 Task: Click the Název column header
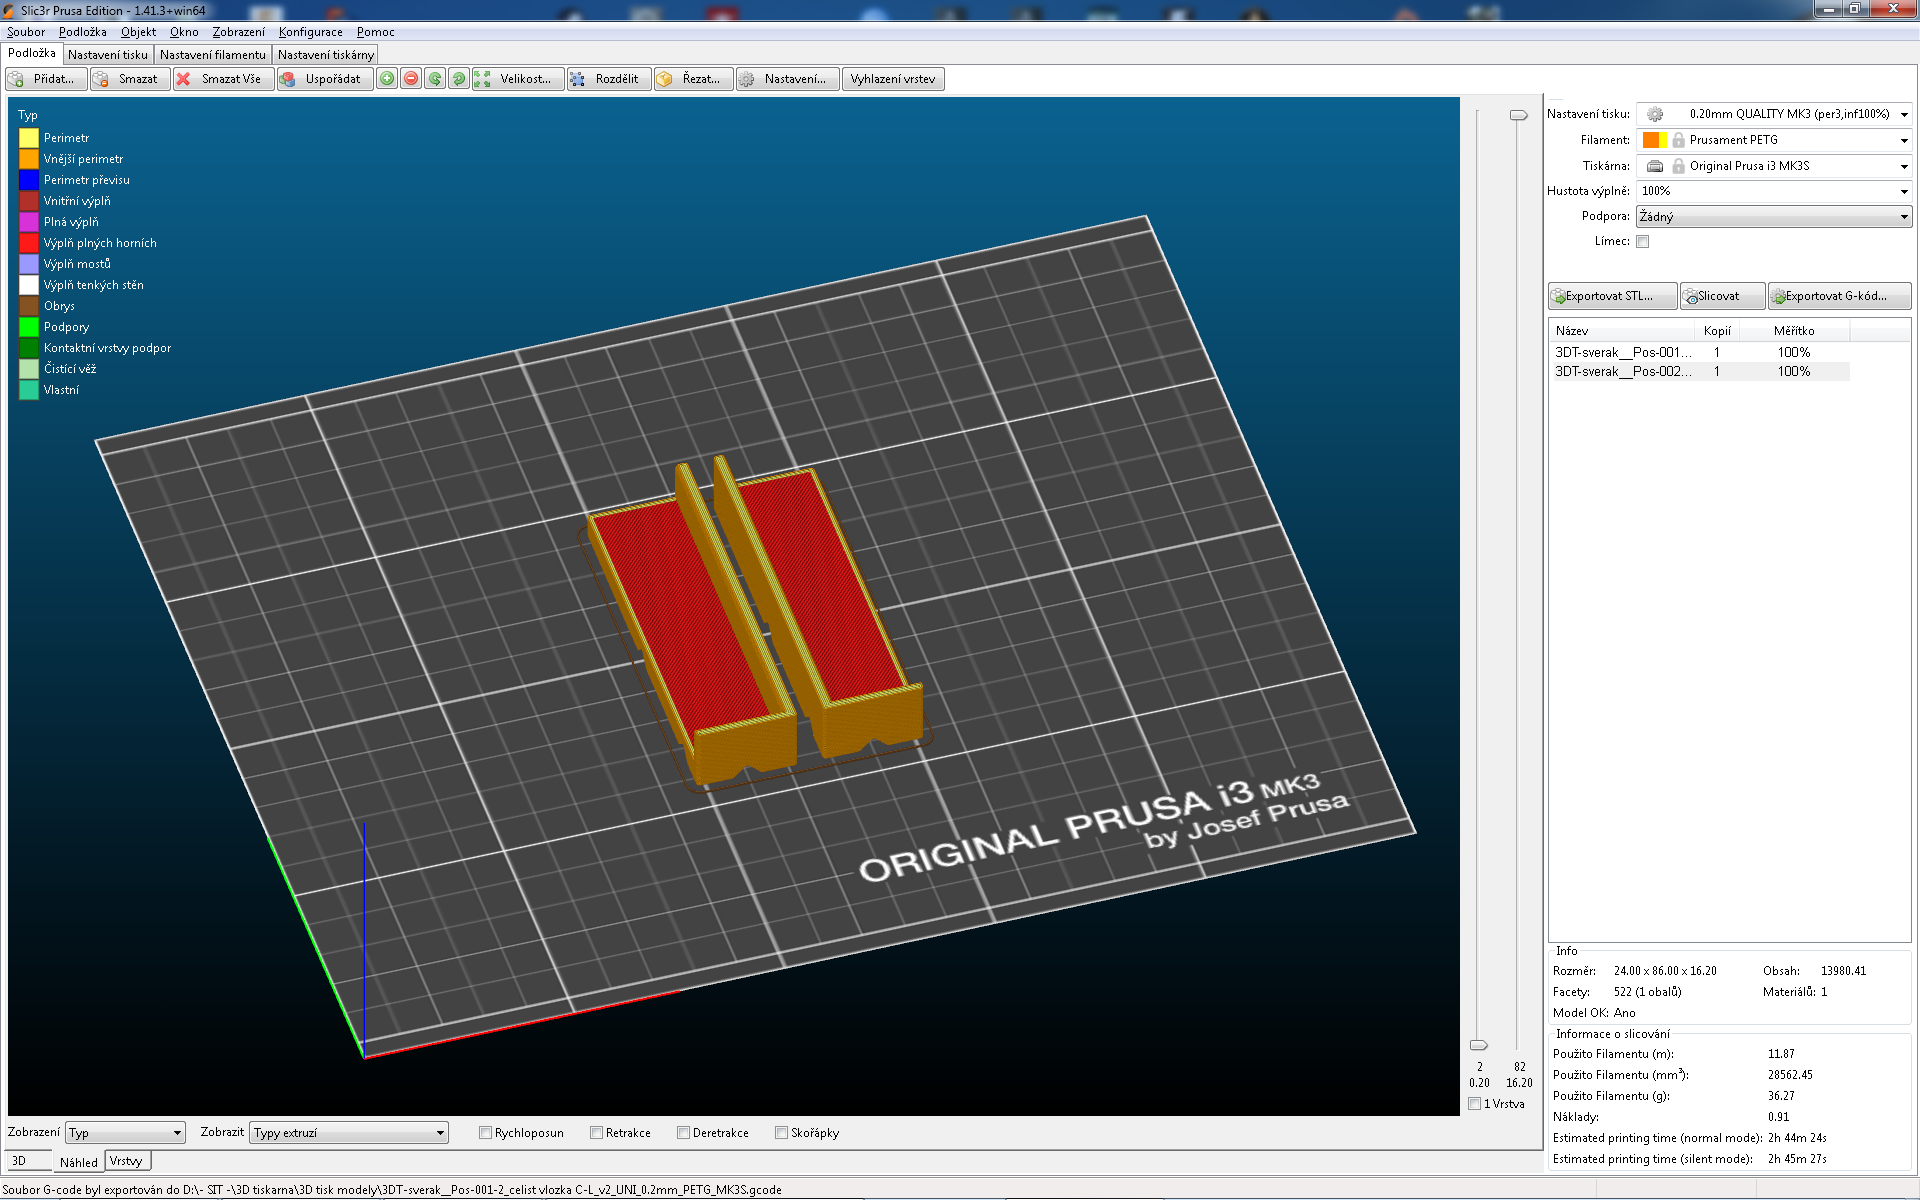coord(1623,331)
